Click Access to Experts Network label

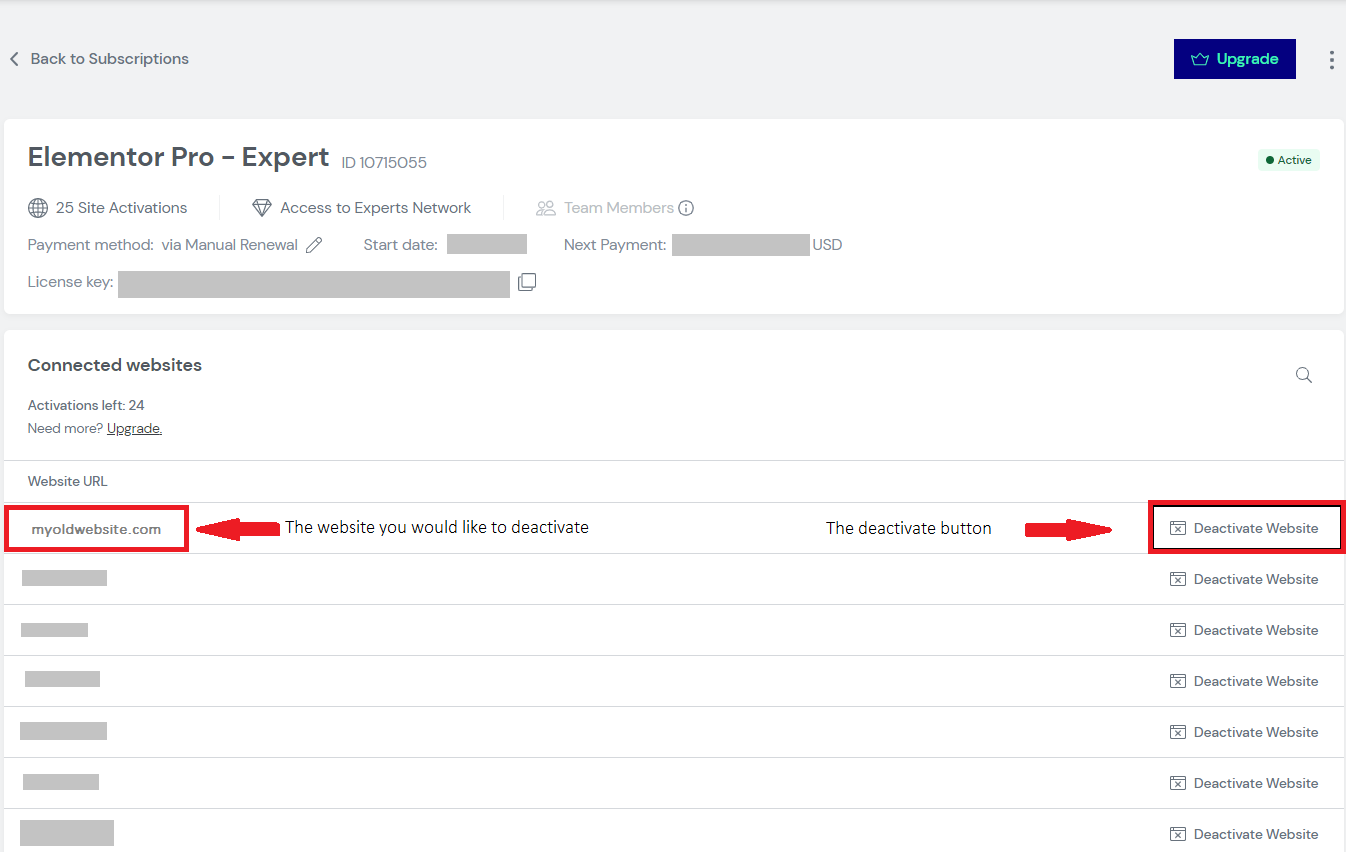tap(376, 208)
